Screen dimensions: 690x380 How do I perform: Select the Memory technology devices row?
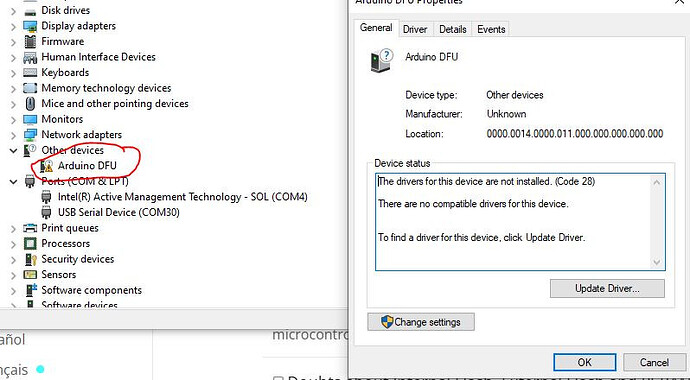tap(106, 88)
